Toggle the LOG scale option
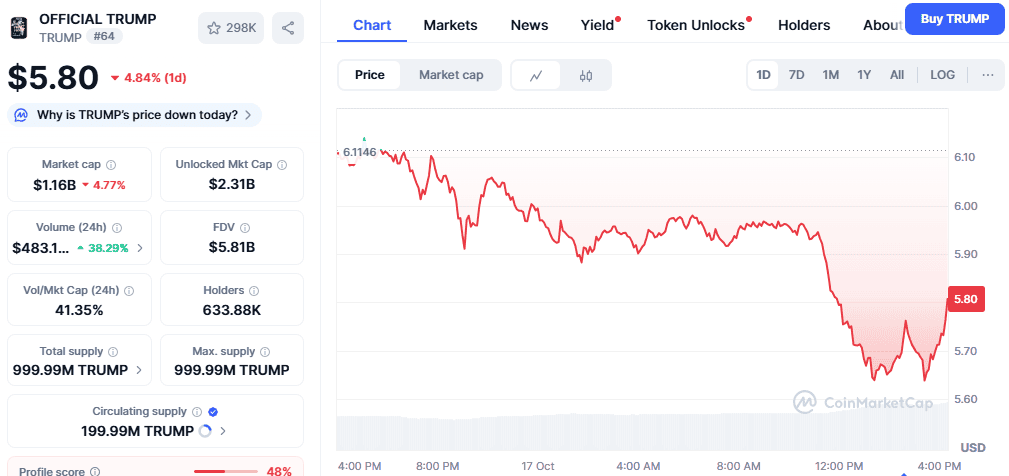 tap(942, 75)
